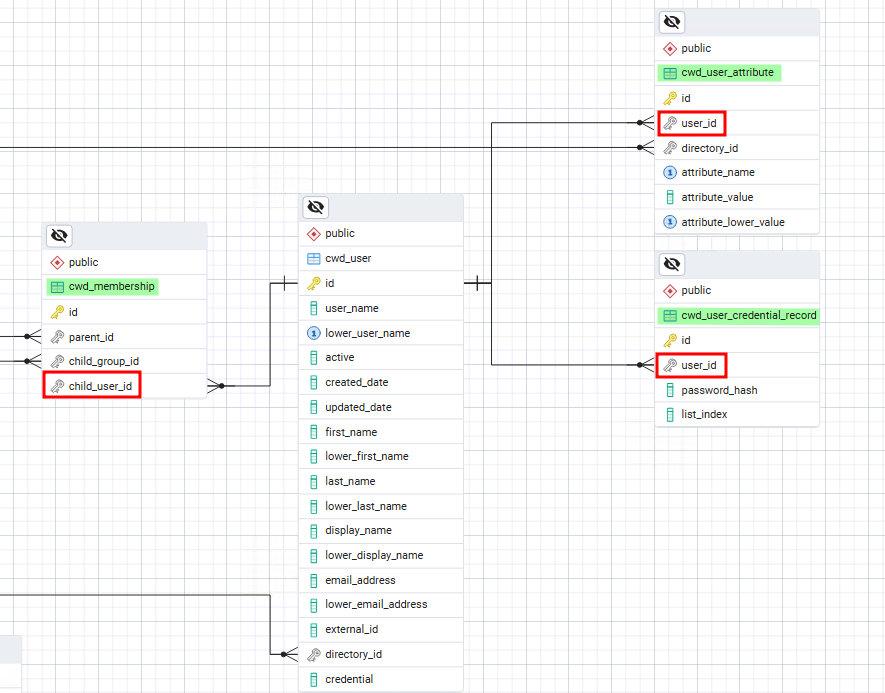Select the lower_first_name column
The image size is (885, 693).
366,456
